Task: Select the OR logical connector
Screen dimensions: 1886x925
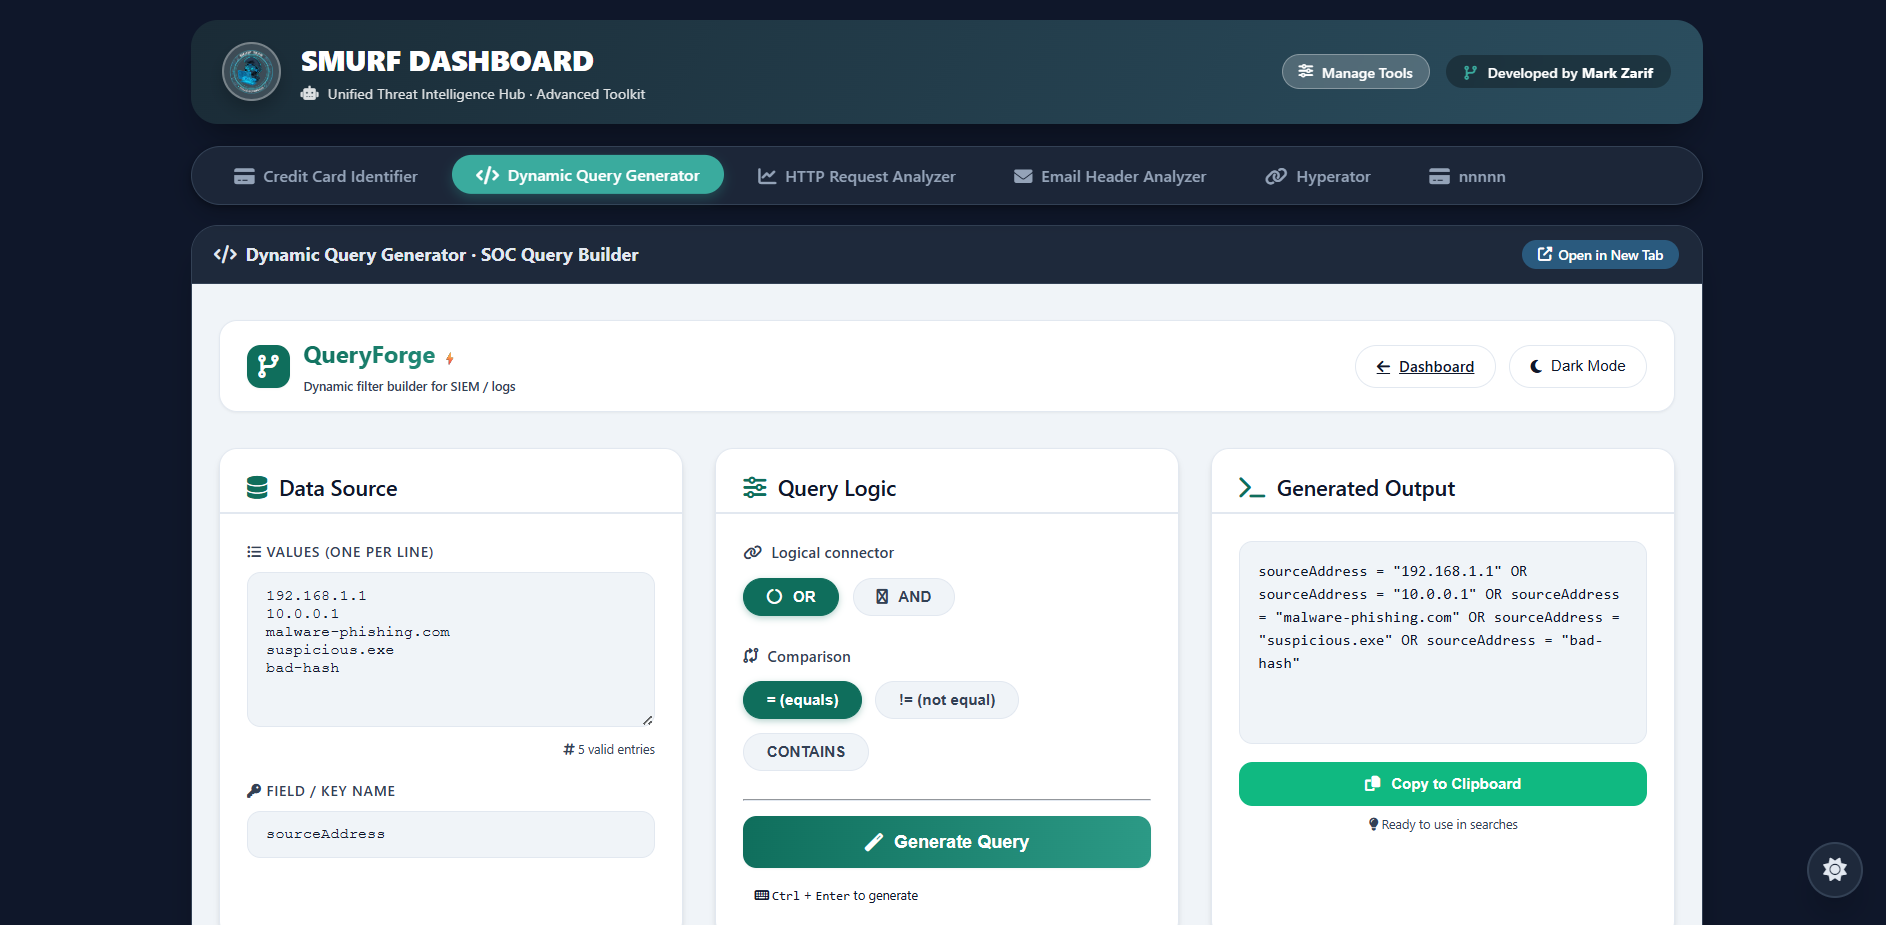Action: [x=791, y=597]
